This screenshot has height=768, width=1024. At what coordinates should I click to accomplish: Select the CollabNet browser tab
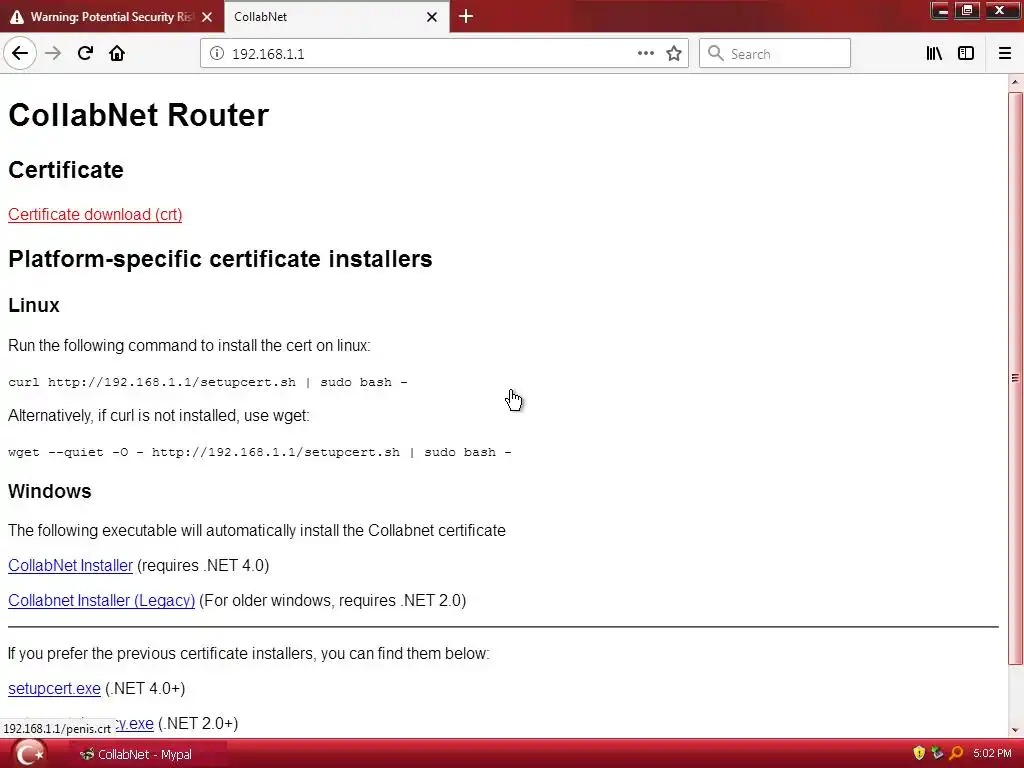(x=337, y=17)
